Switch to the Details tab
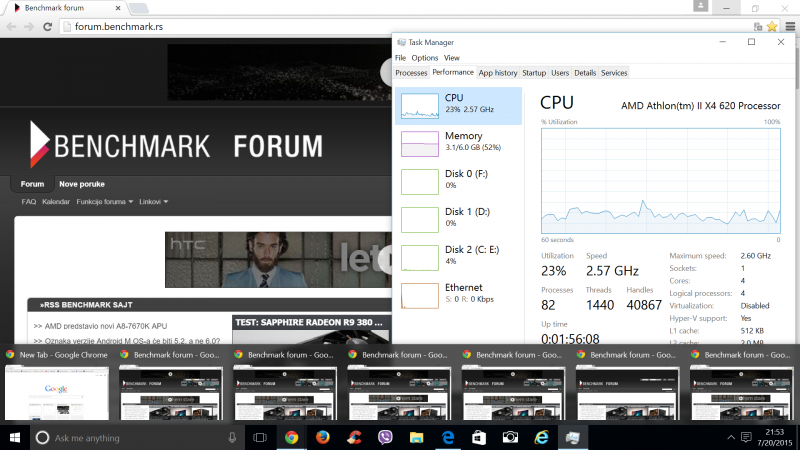Viewport: 800px width, 450px height. pyautogui.click(x=585, y=73)
